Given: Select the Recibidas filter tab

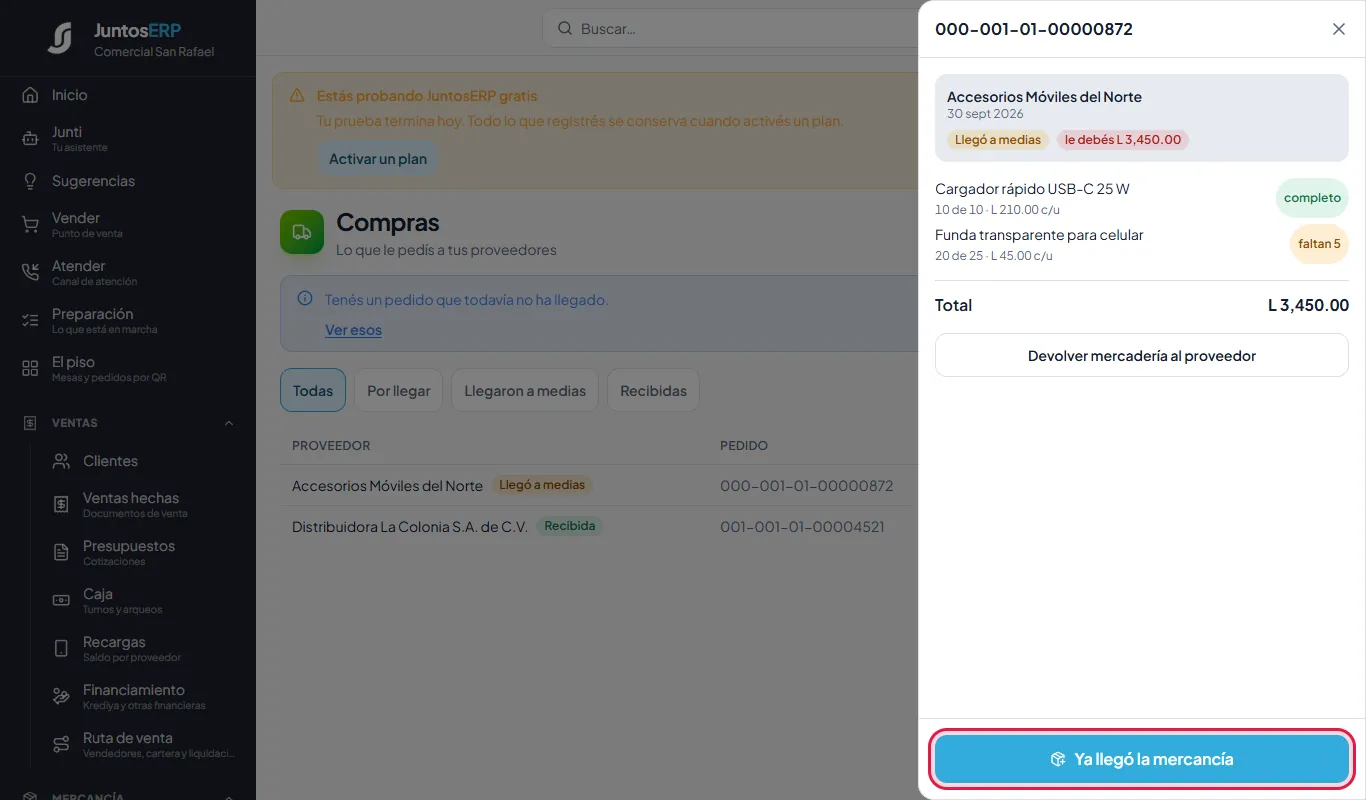Looking at the screenshot, I should [x=653, y=391].
